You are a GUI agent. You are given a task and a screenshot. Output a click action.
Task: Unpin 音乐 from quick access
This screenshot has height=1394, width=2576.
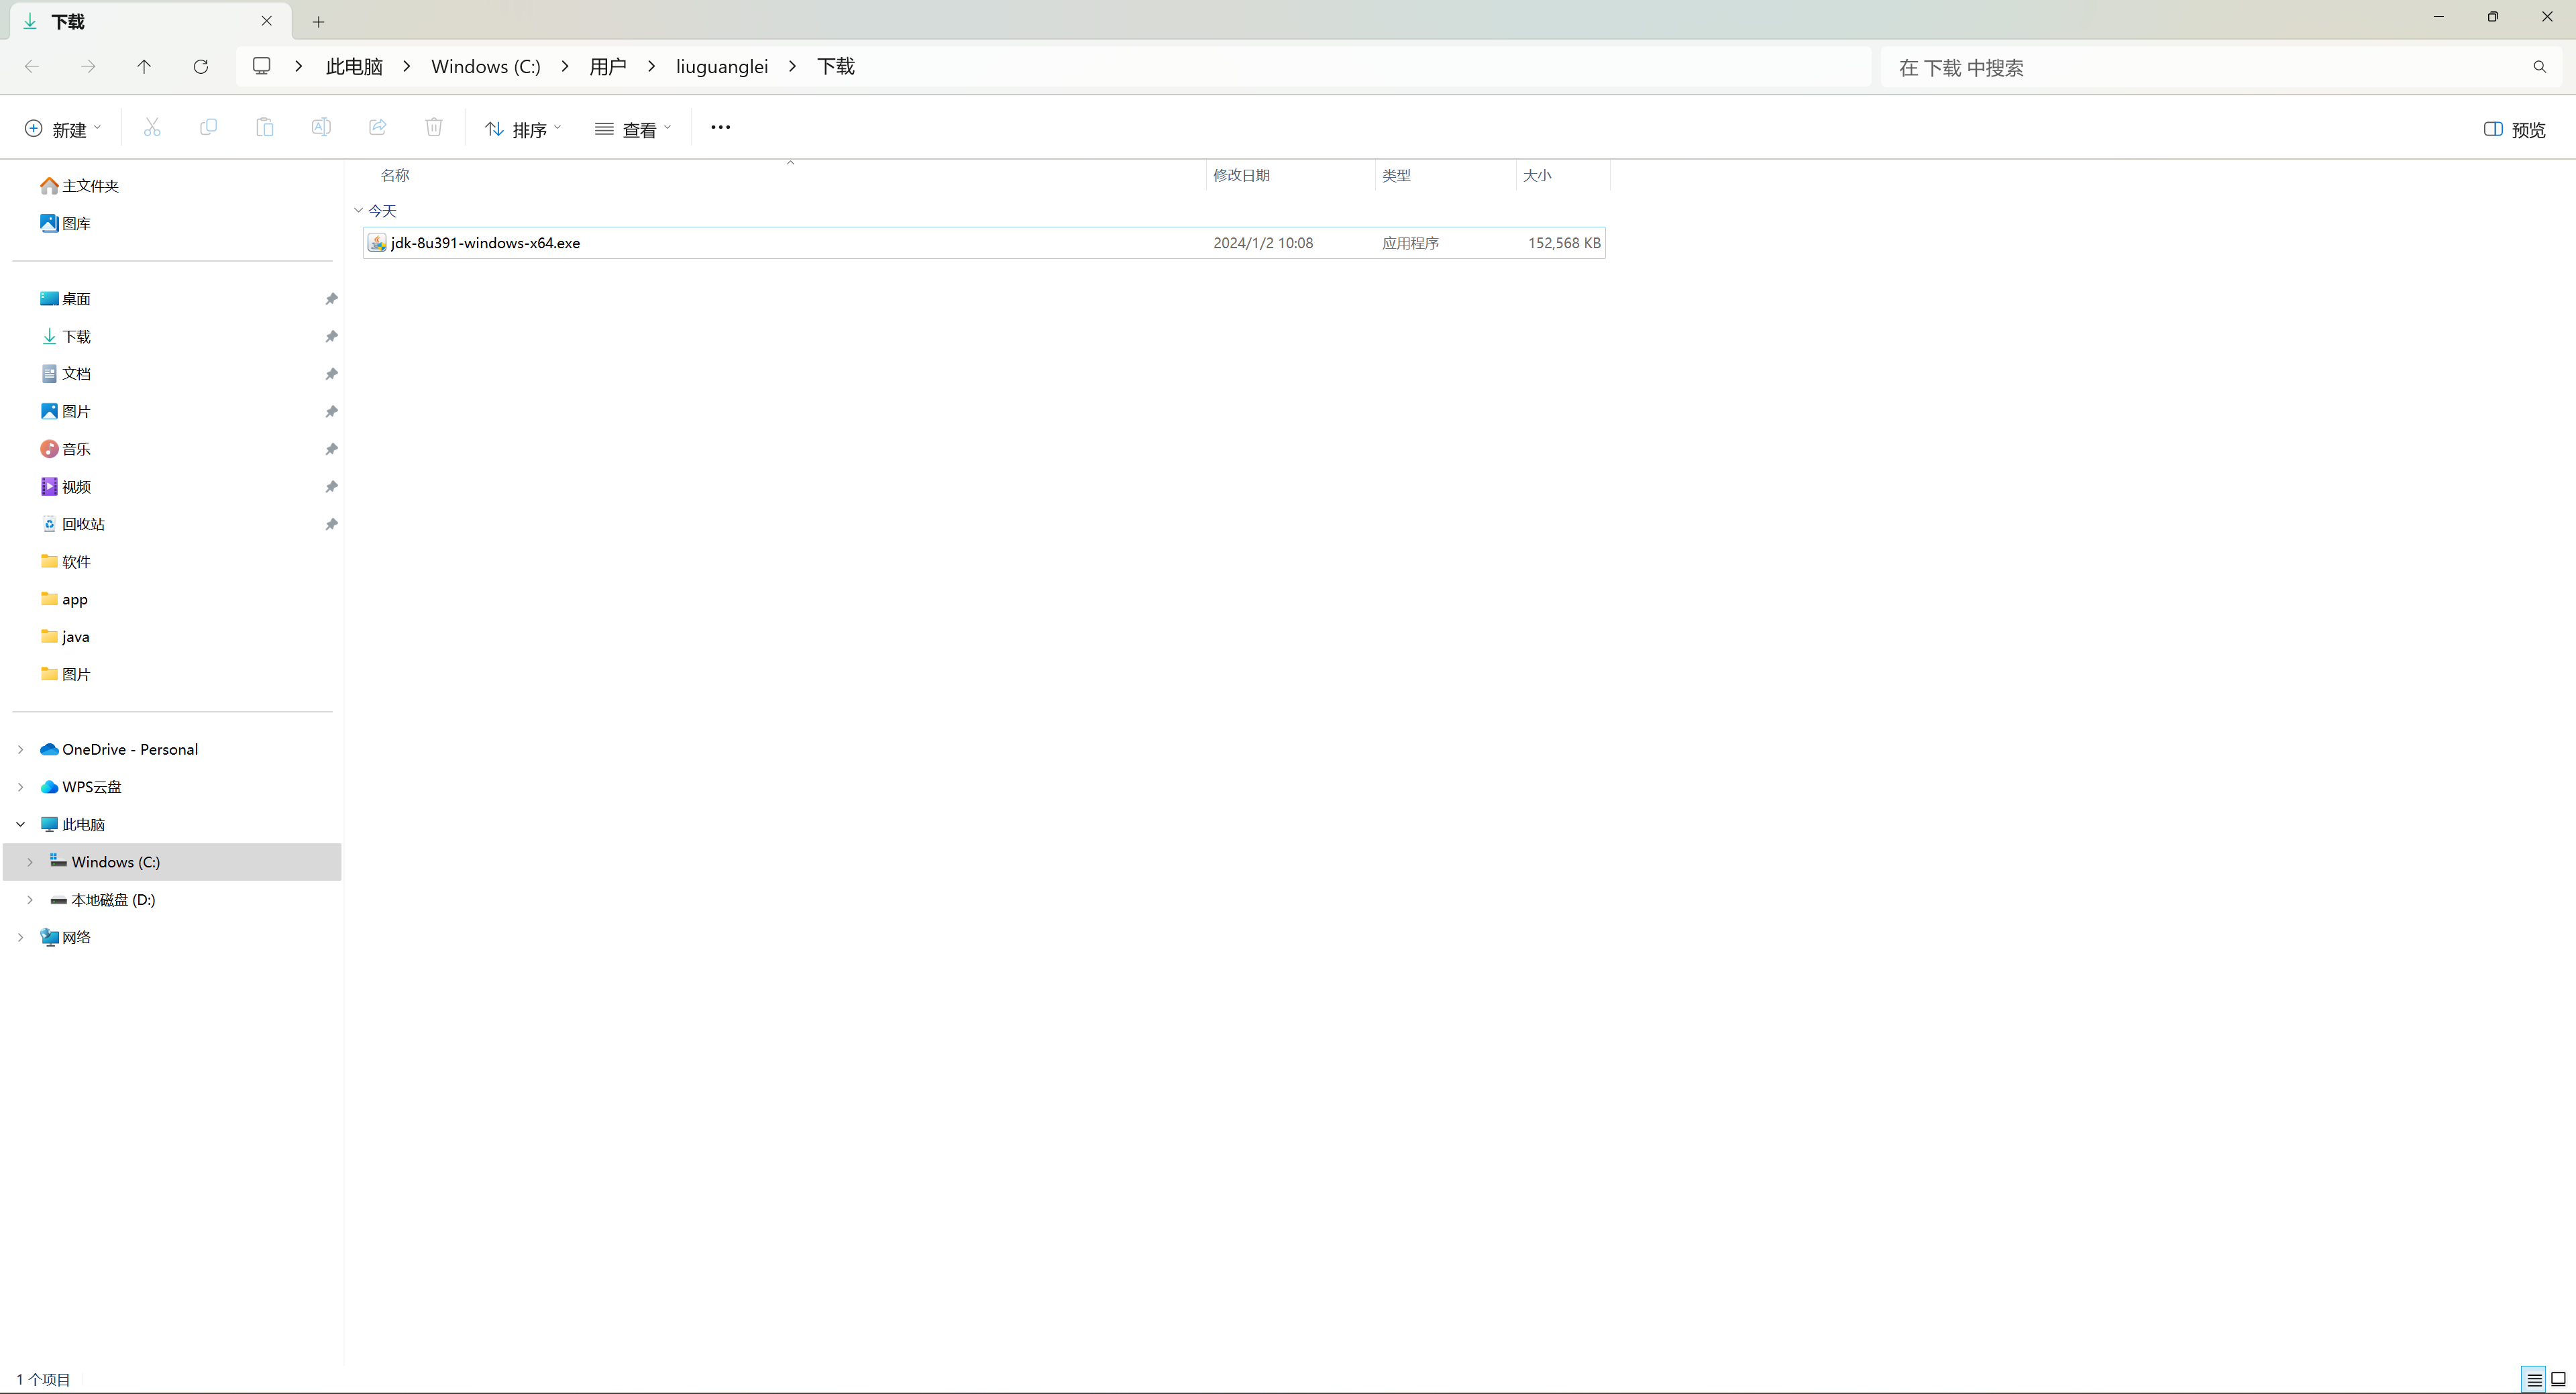click(x=331, y=449)
